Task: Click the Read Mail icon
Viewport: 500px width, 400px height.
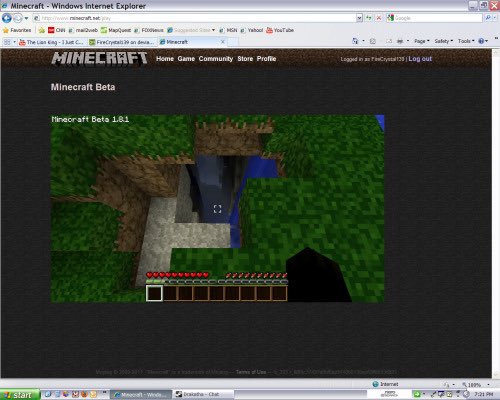Action: coord(389,41)
